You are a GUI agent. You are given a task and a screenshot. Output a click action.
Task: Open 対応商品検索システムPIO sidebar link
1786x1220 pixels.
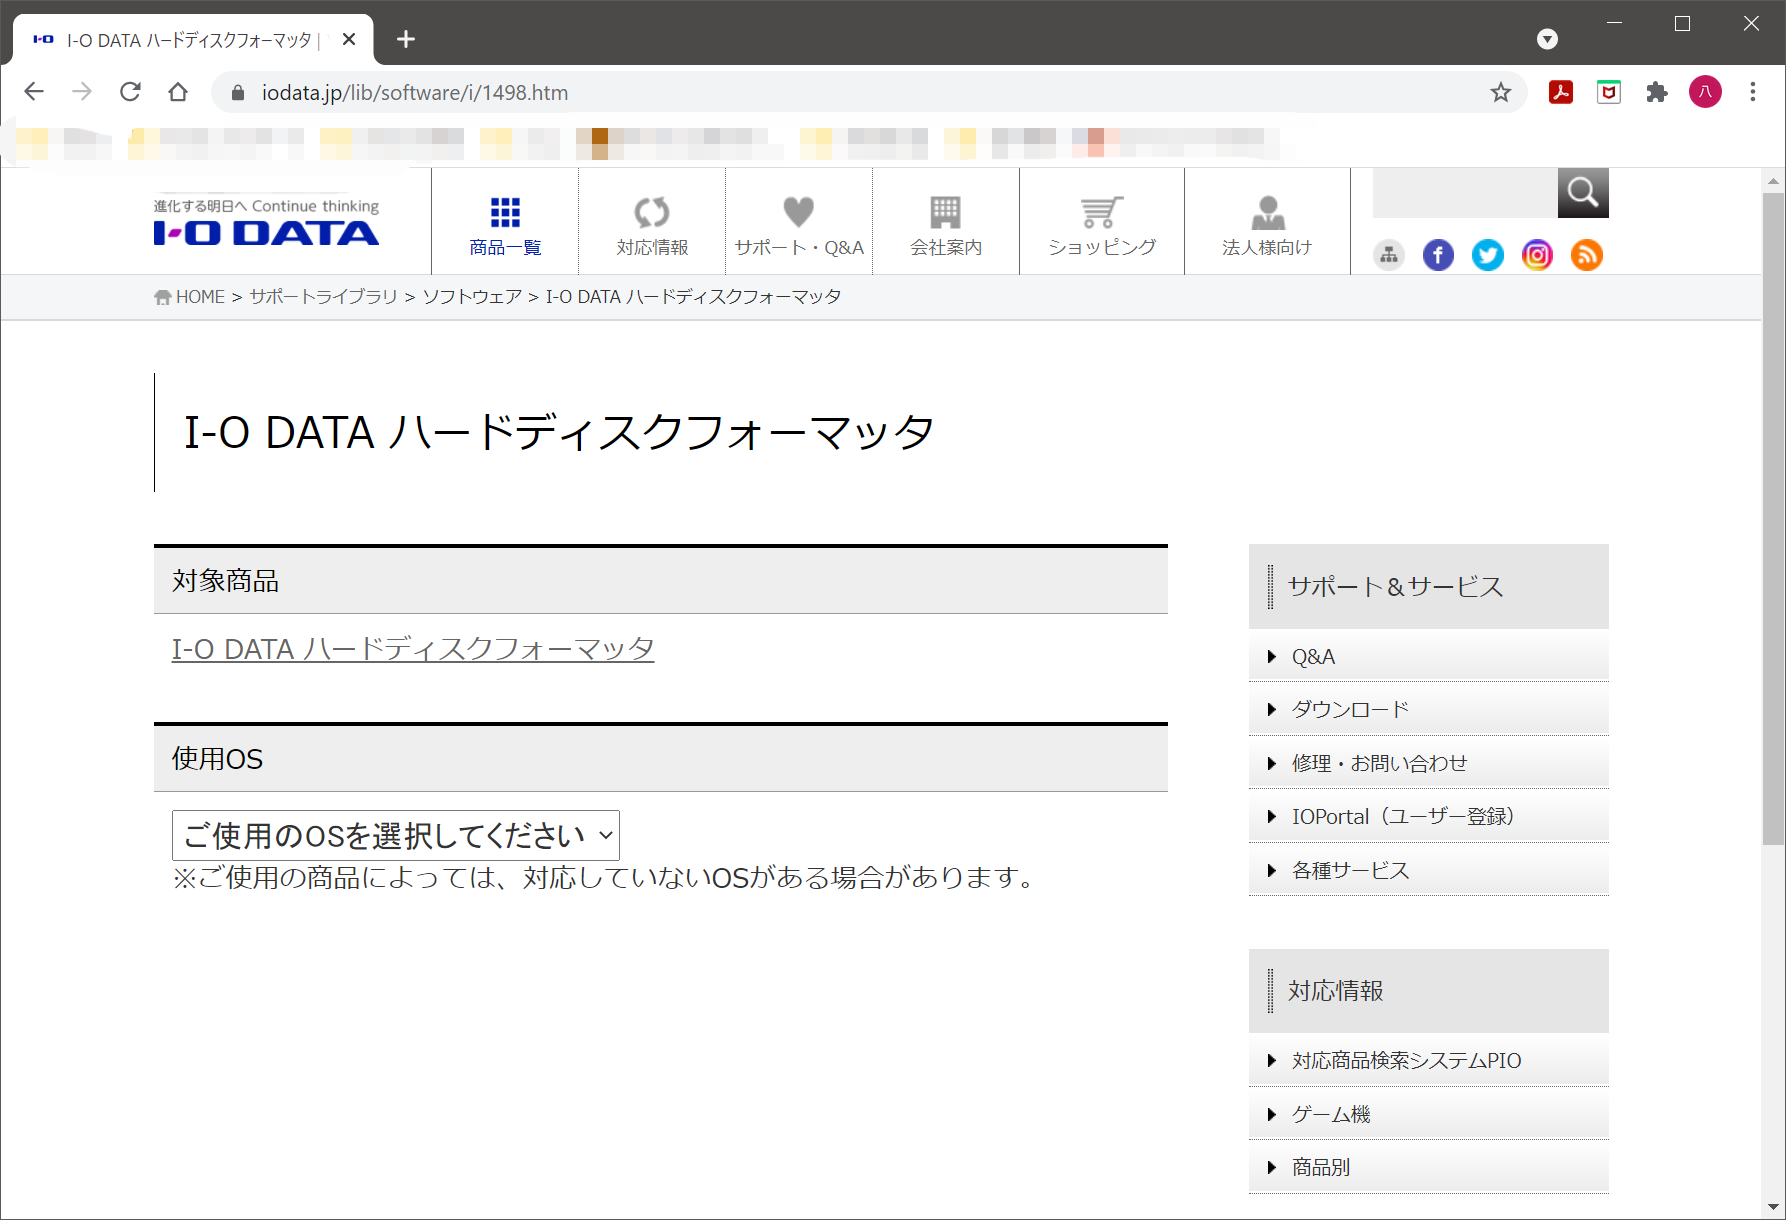pos(1428,1060)
